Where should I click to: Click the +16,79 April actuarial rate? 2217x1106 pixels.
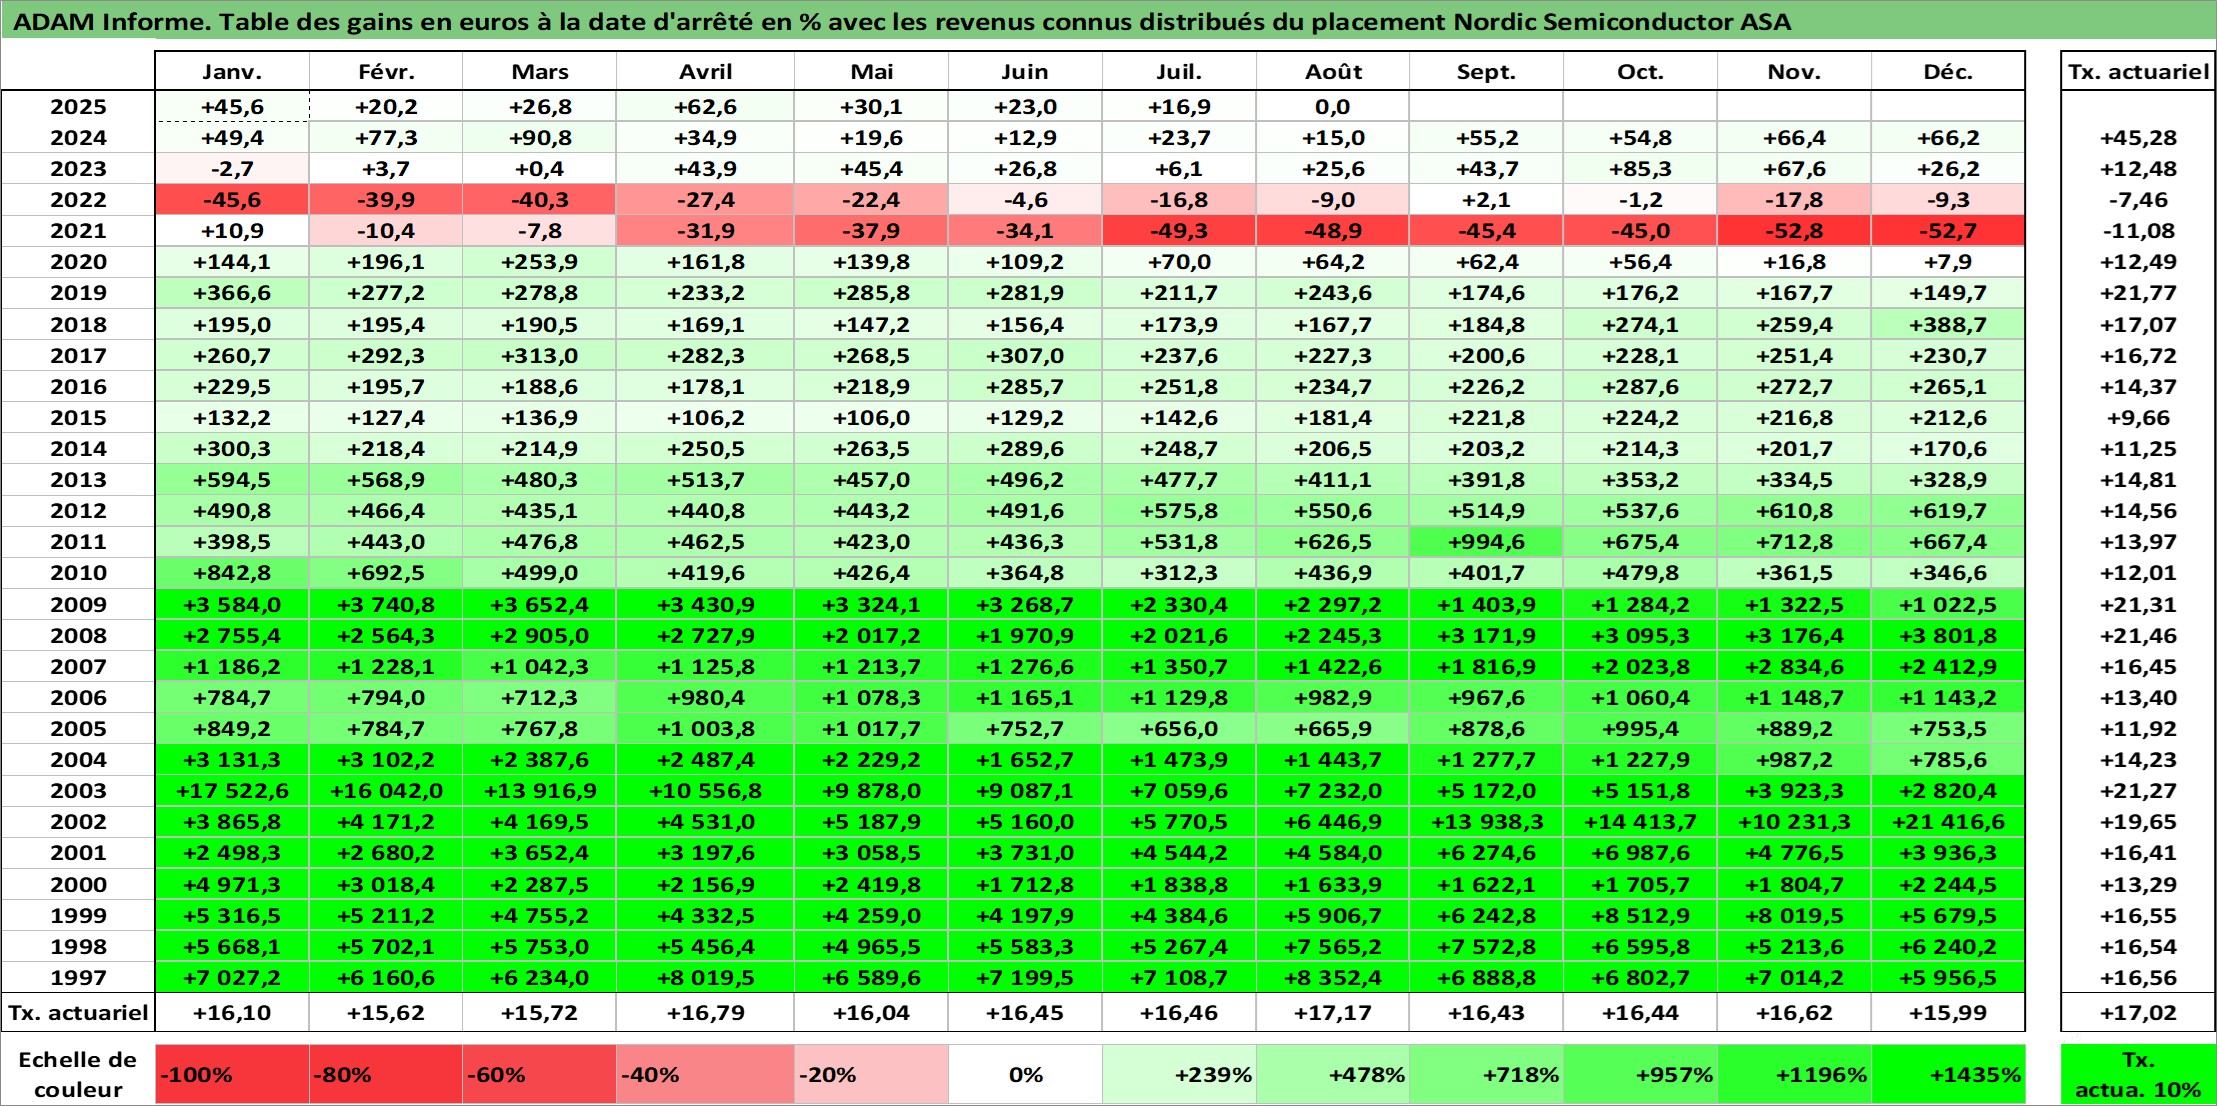[x=705, y=1013]
